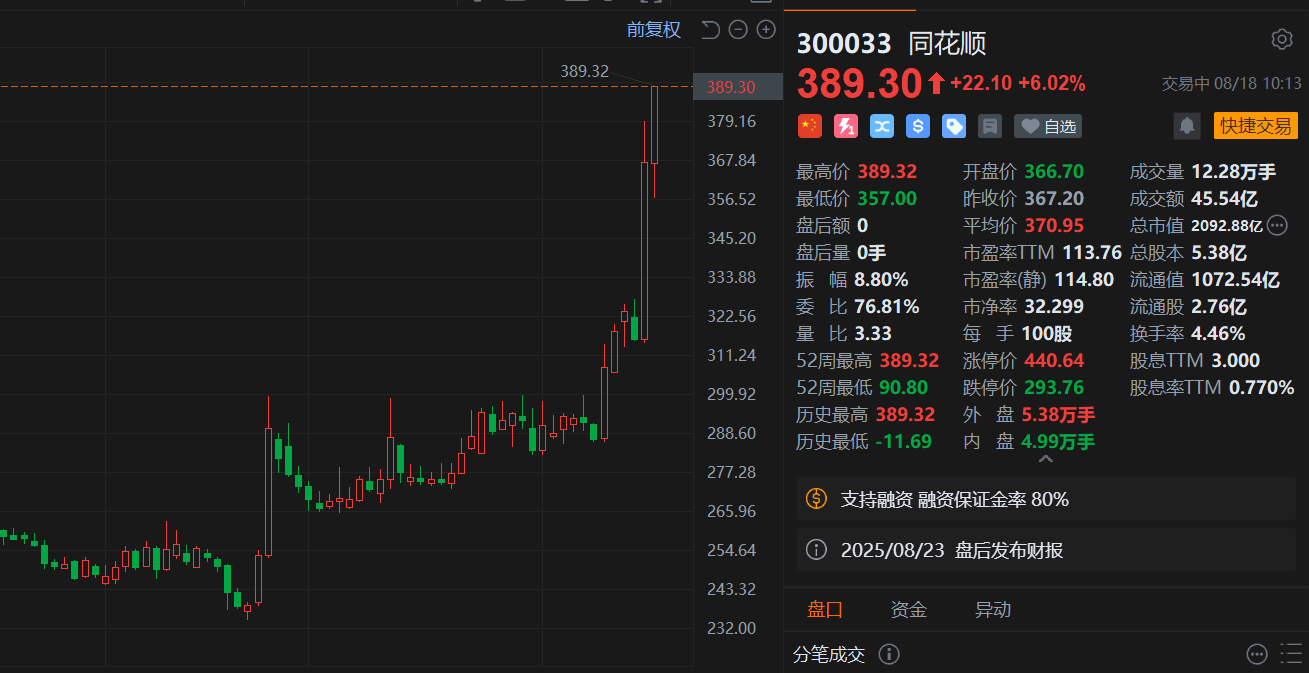Click the bell alert icon
Viewport: 1309px width, 673px height.
1187,126
